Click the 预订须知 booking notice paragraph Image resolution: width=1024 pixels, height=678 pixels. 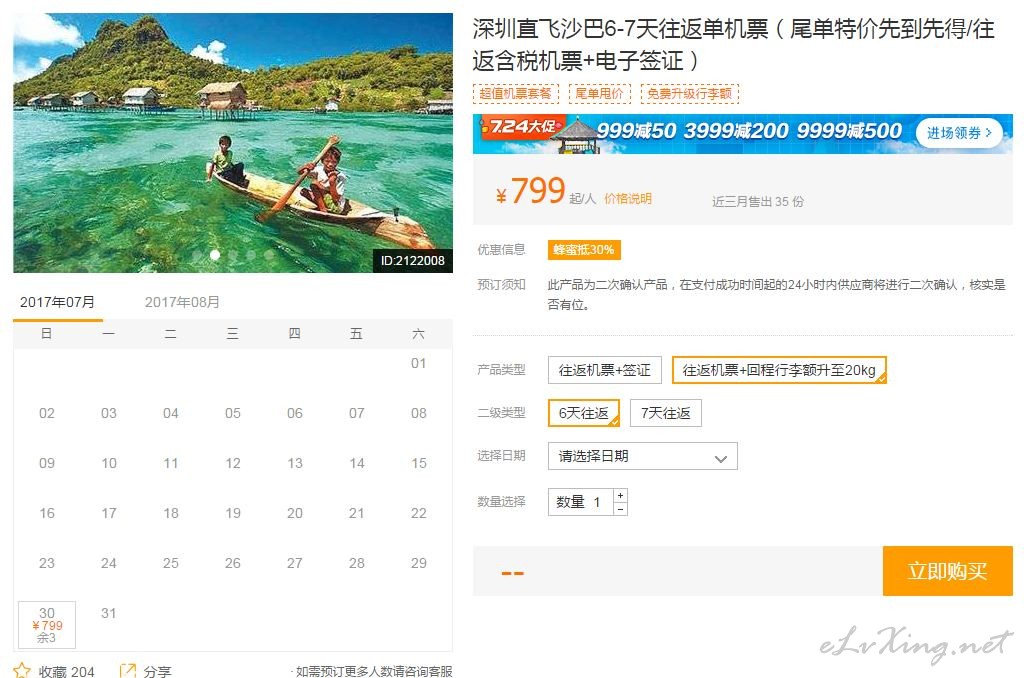(x=776, y=294)
